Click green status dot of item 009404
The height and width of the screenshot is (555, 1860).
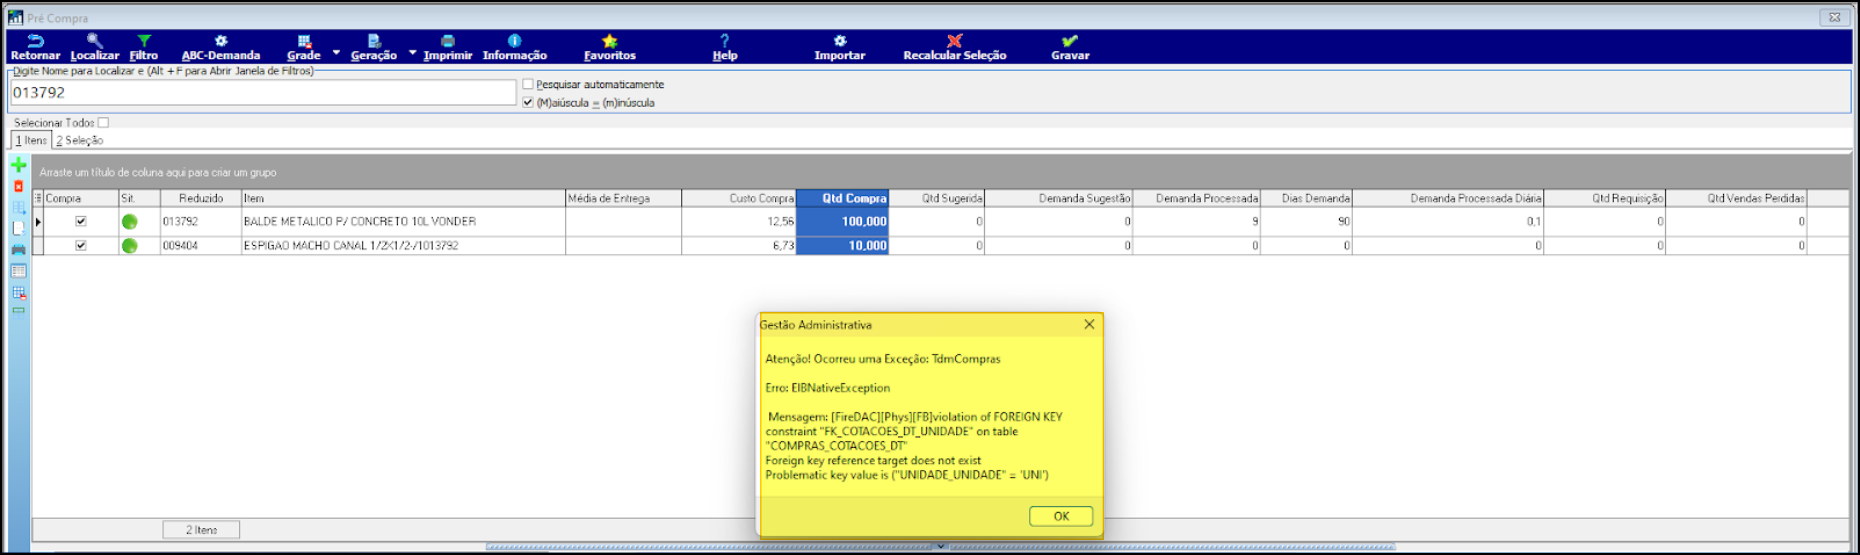[x=129, y=246]
